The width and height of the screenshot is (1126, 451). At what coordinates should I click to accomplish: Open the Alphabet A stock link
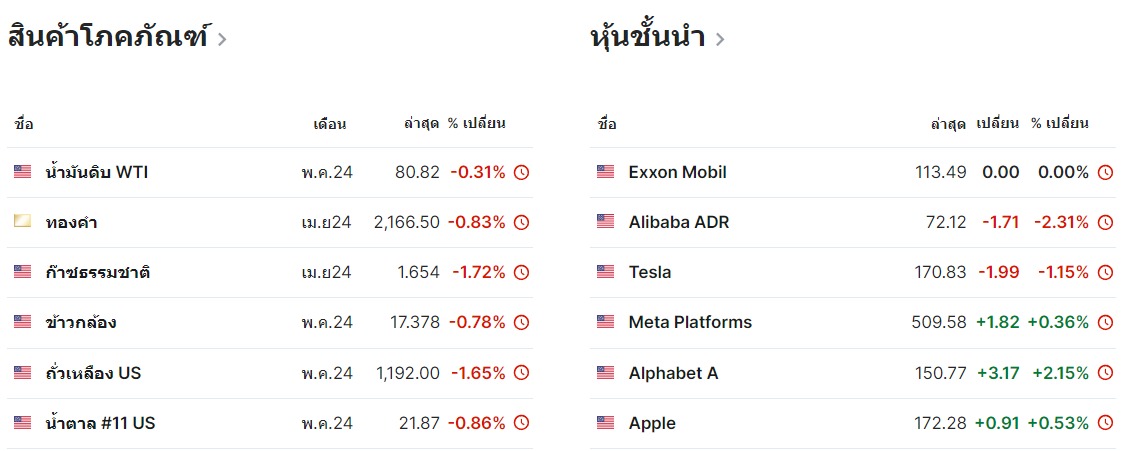(673, 373)
